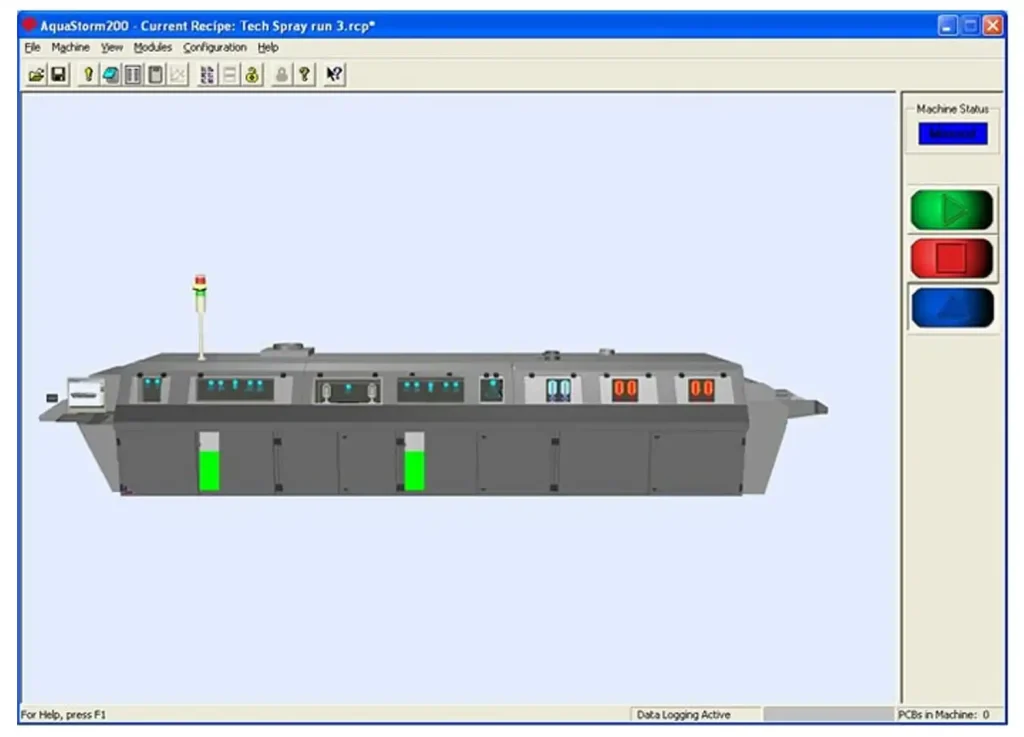This screenshot has width=1024, height=737.
Task: Minimize the AquaStorm200 window
Action: tap(947, 25)
